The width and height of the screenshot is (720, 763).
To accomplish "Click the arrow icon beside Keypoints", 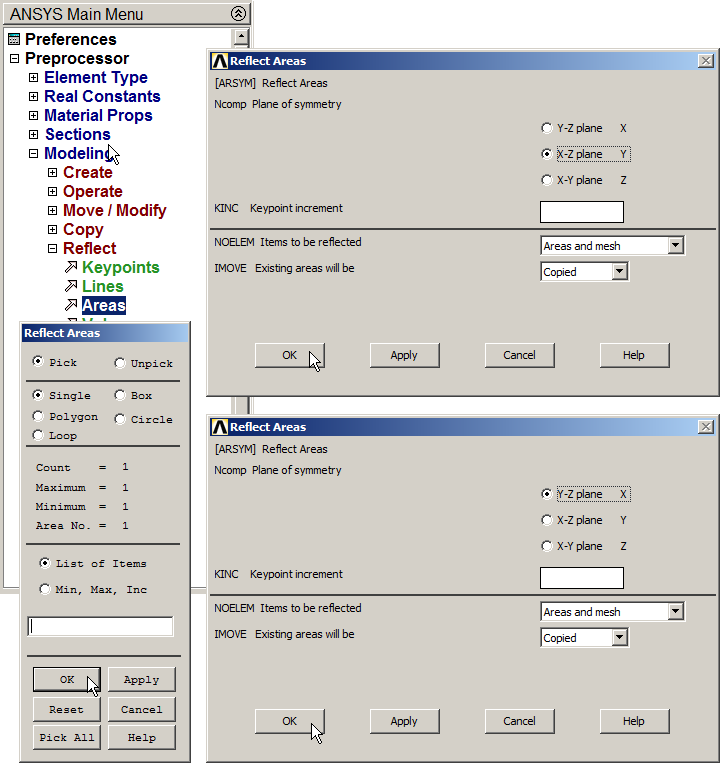I will (71, 268).
